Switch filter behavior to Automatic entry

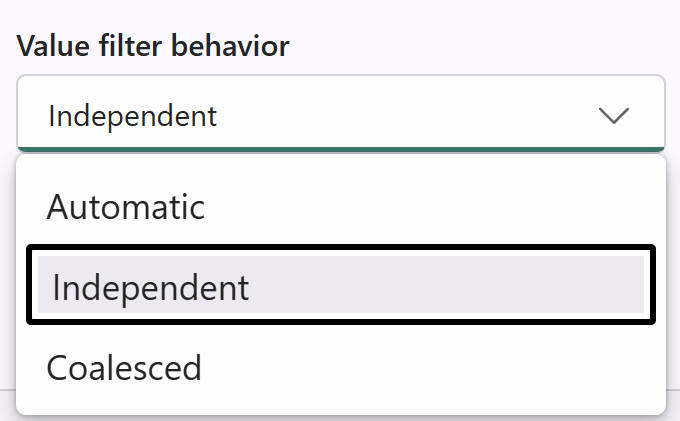tap(126, 207)
